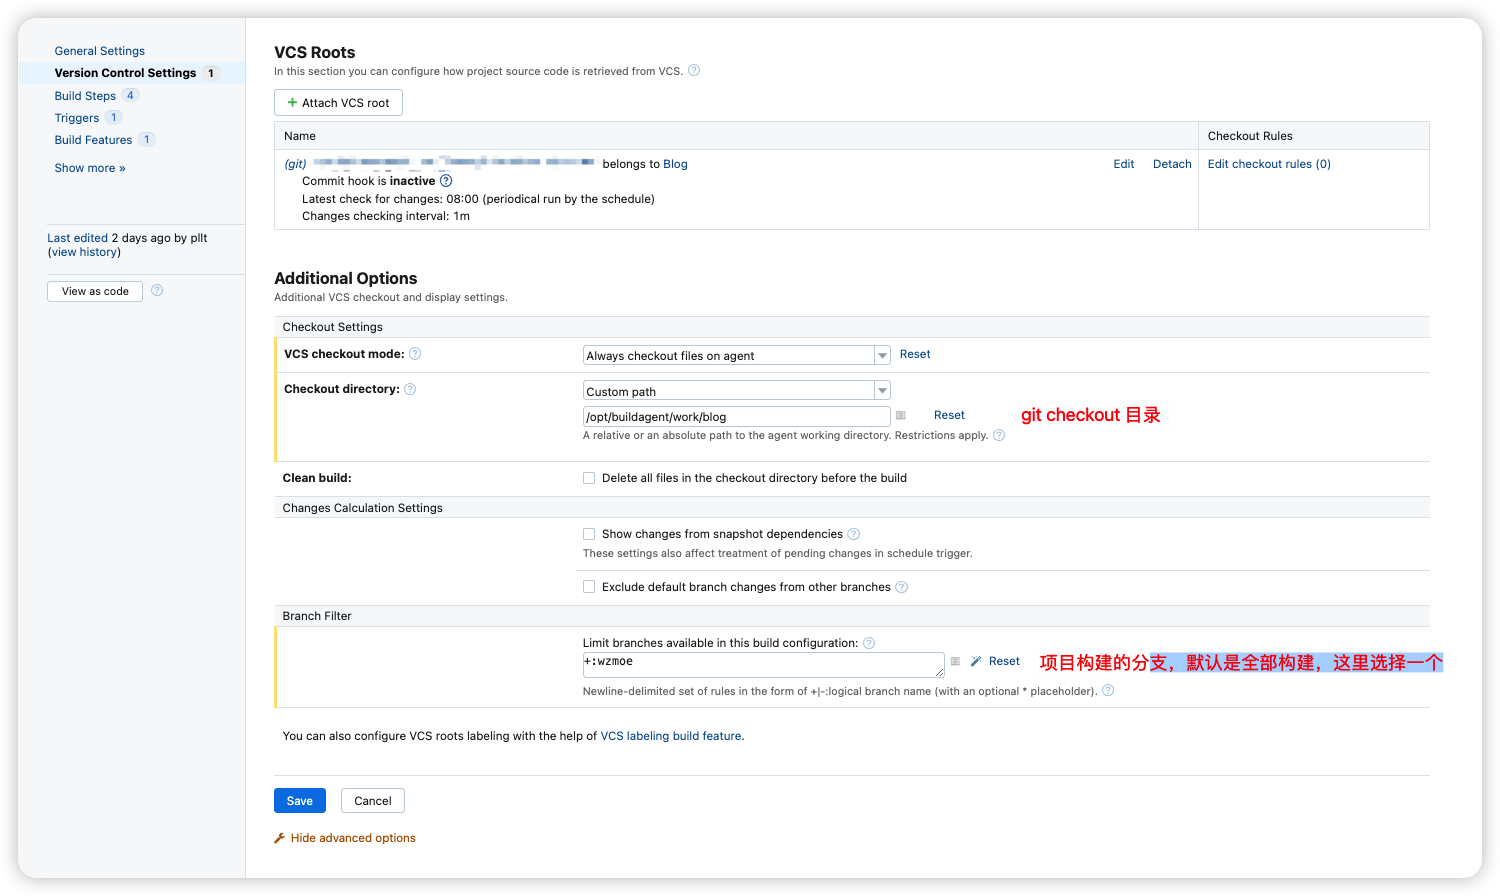Open help for newline-delimited rules hint
The height and width of the screenshot is (896, 1500).
click(x=1108, y=690)
